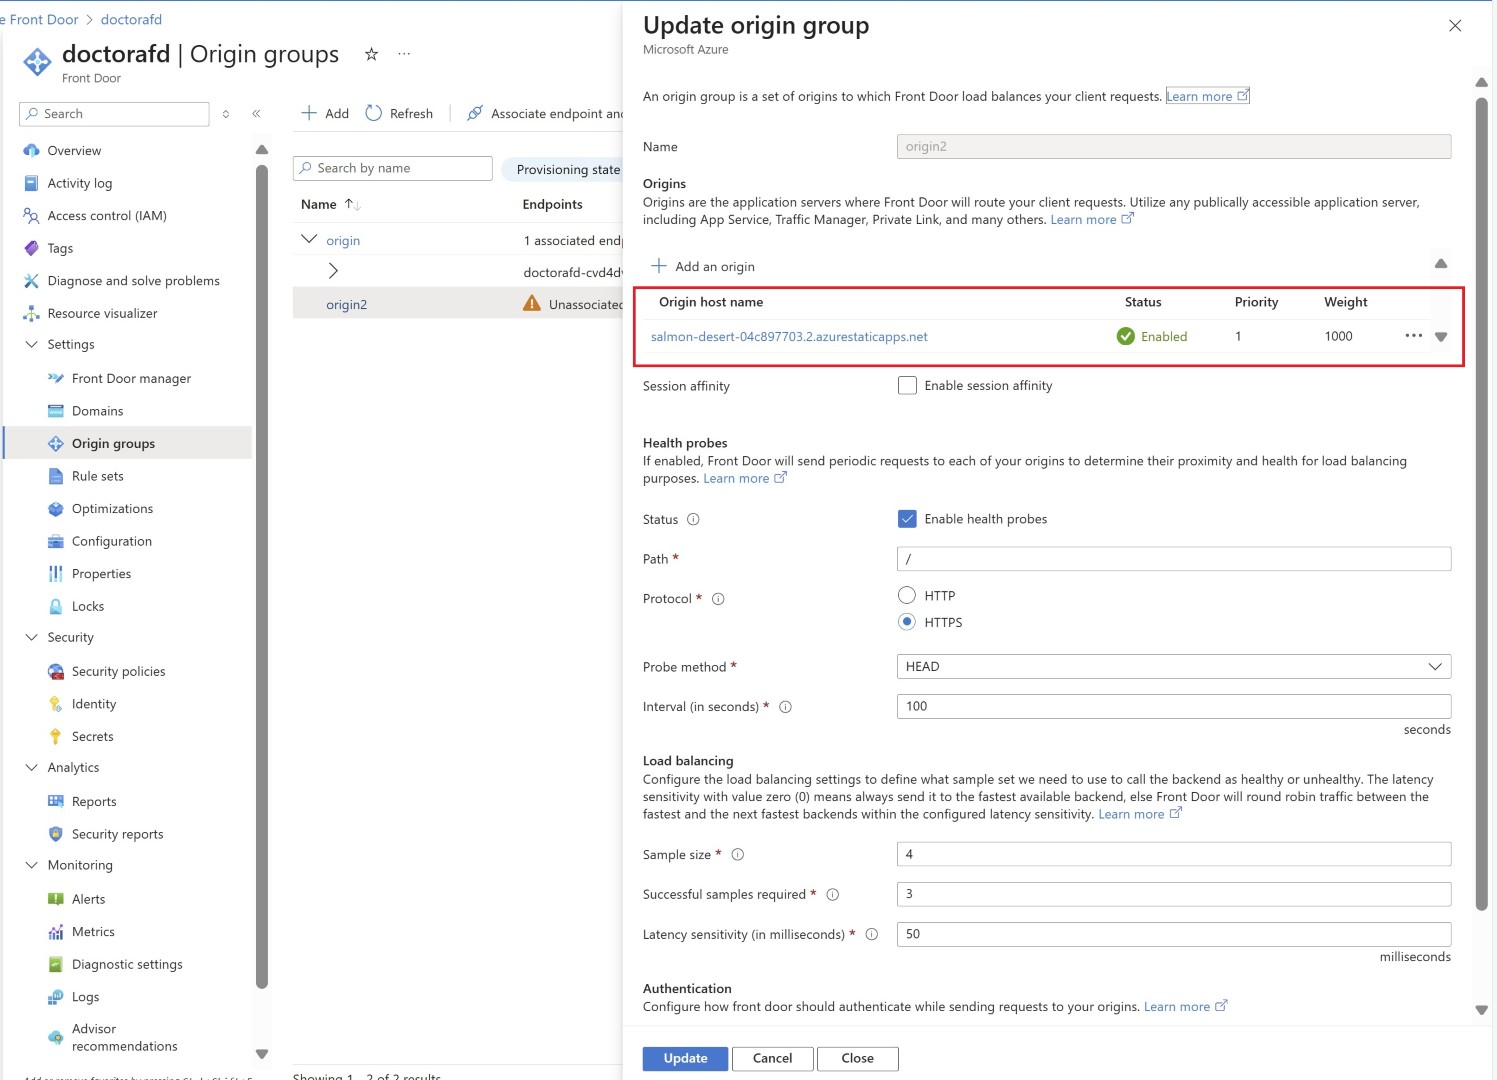Click the Search by name field
Viewport: 1497px width, 1080px height.
click(x=392, y=168)
